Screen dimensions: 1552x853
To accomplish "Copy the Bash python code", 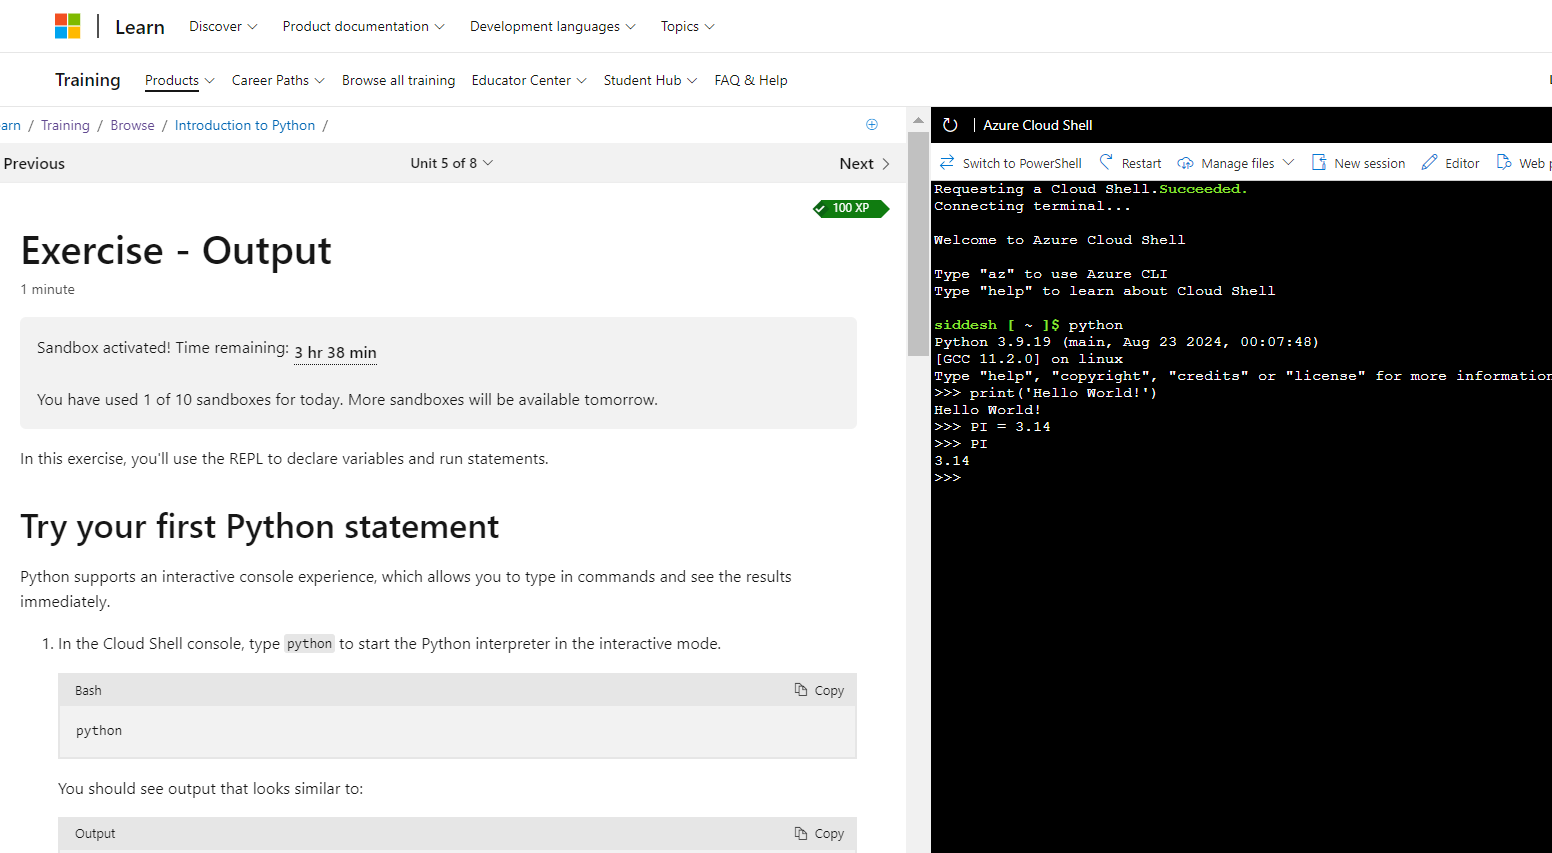I will click(819, 690).
